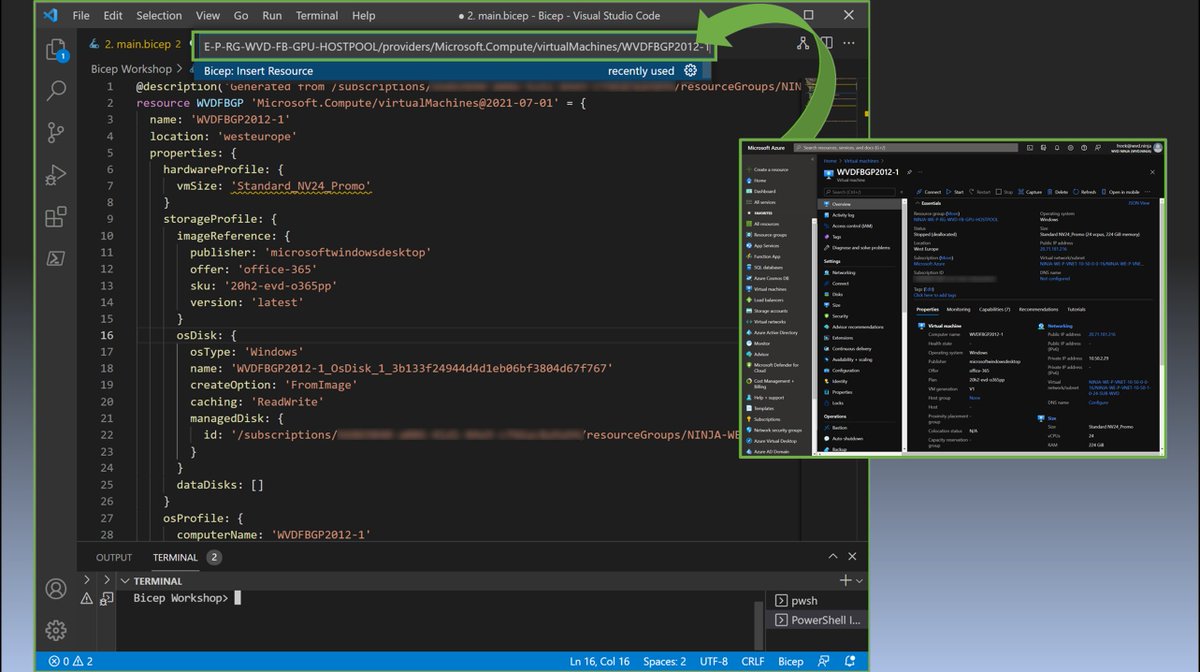Click Delete in the Azure VM toolbar

point(1058,192)
